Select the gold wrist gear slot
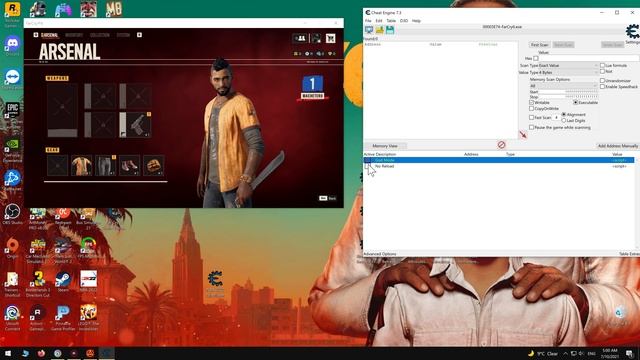Viewport: 640px width, 360px height. coord(154,165)
